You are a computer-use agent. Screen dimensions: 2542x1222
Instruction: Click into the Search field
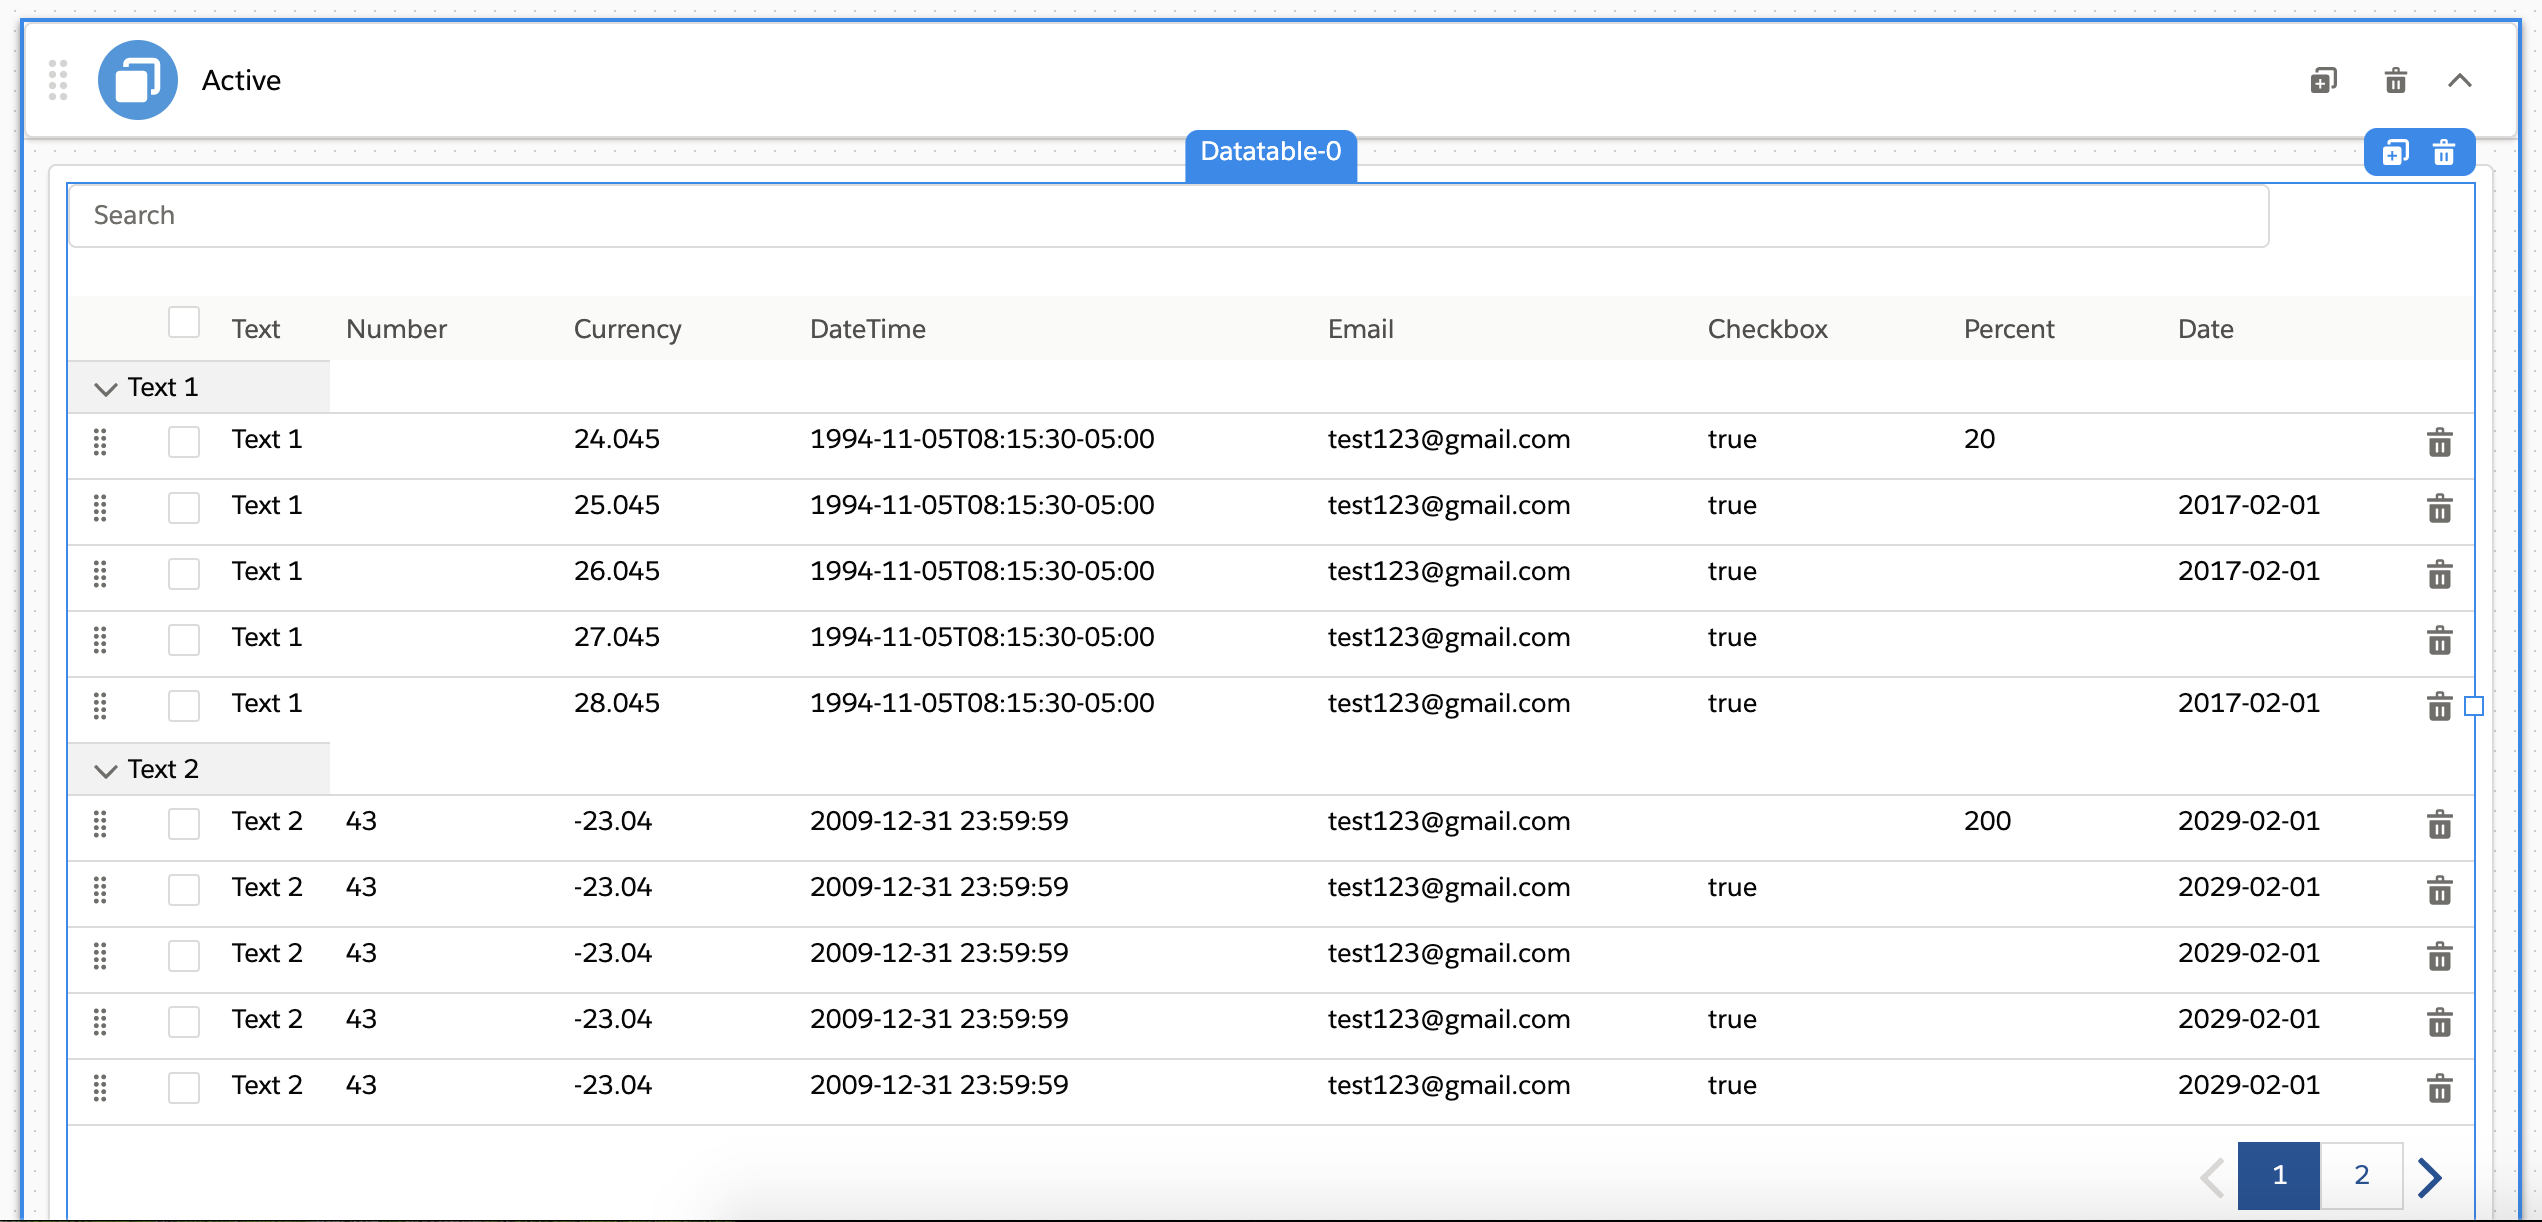tap(1167, 216)
